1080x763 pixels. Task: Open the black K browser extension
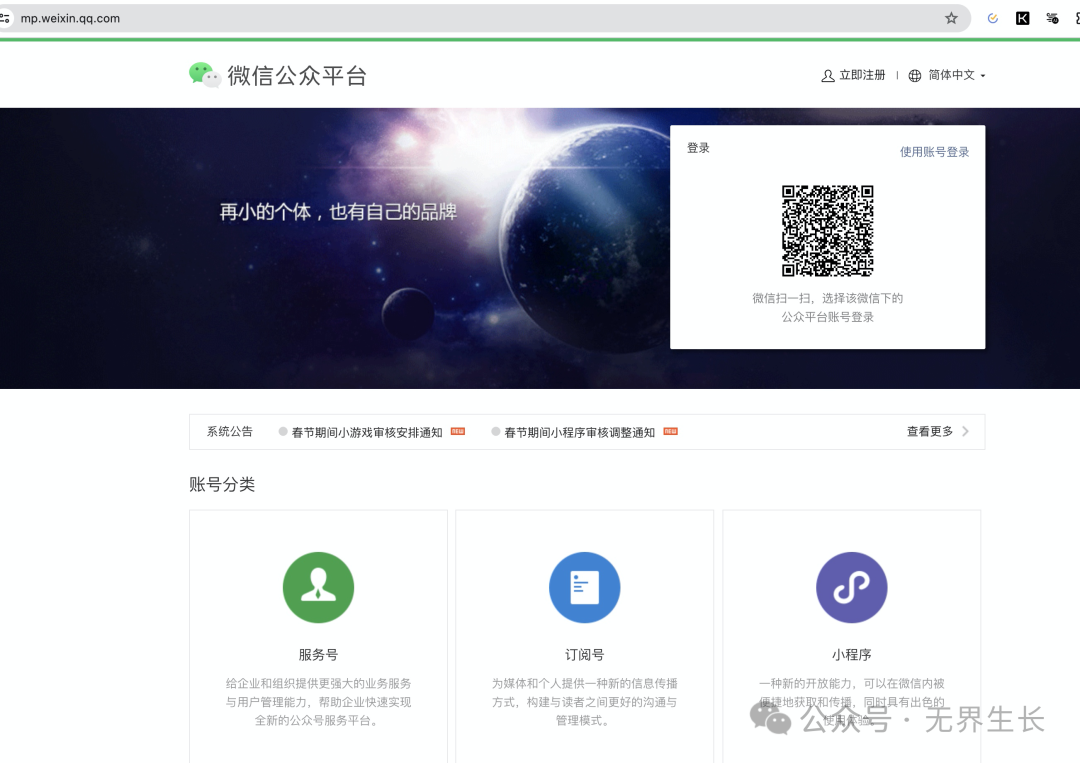click(1023, 19)
